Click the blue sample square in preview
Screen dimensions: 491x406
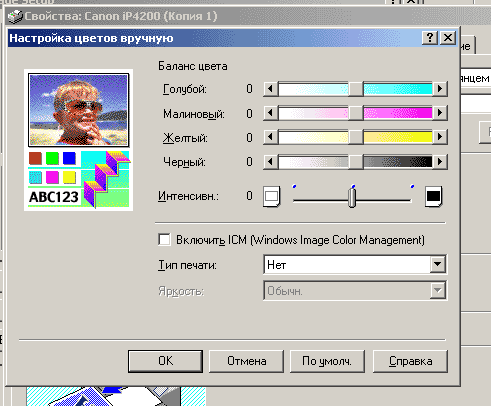point(69,158)
